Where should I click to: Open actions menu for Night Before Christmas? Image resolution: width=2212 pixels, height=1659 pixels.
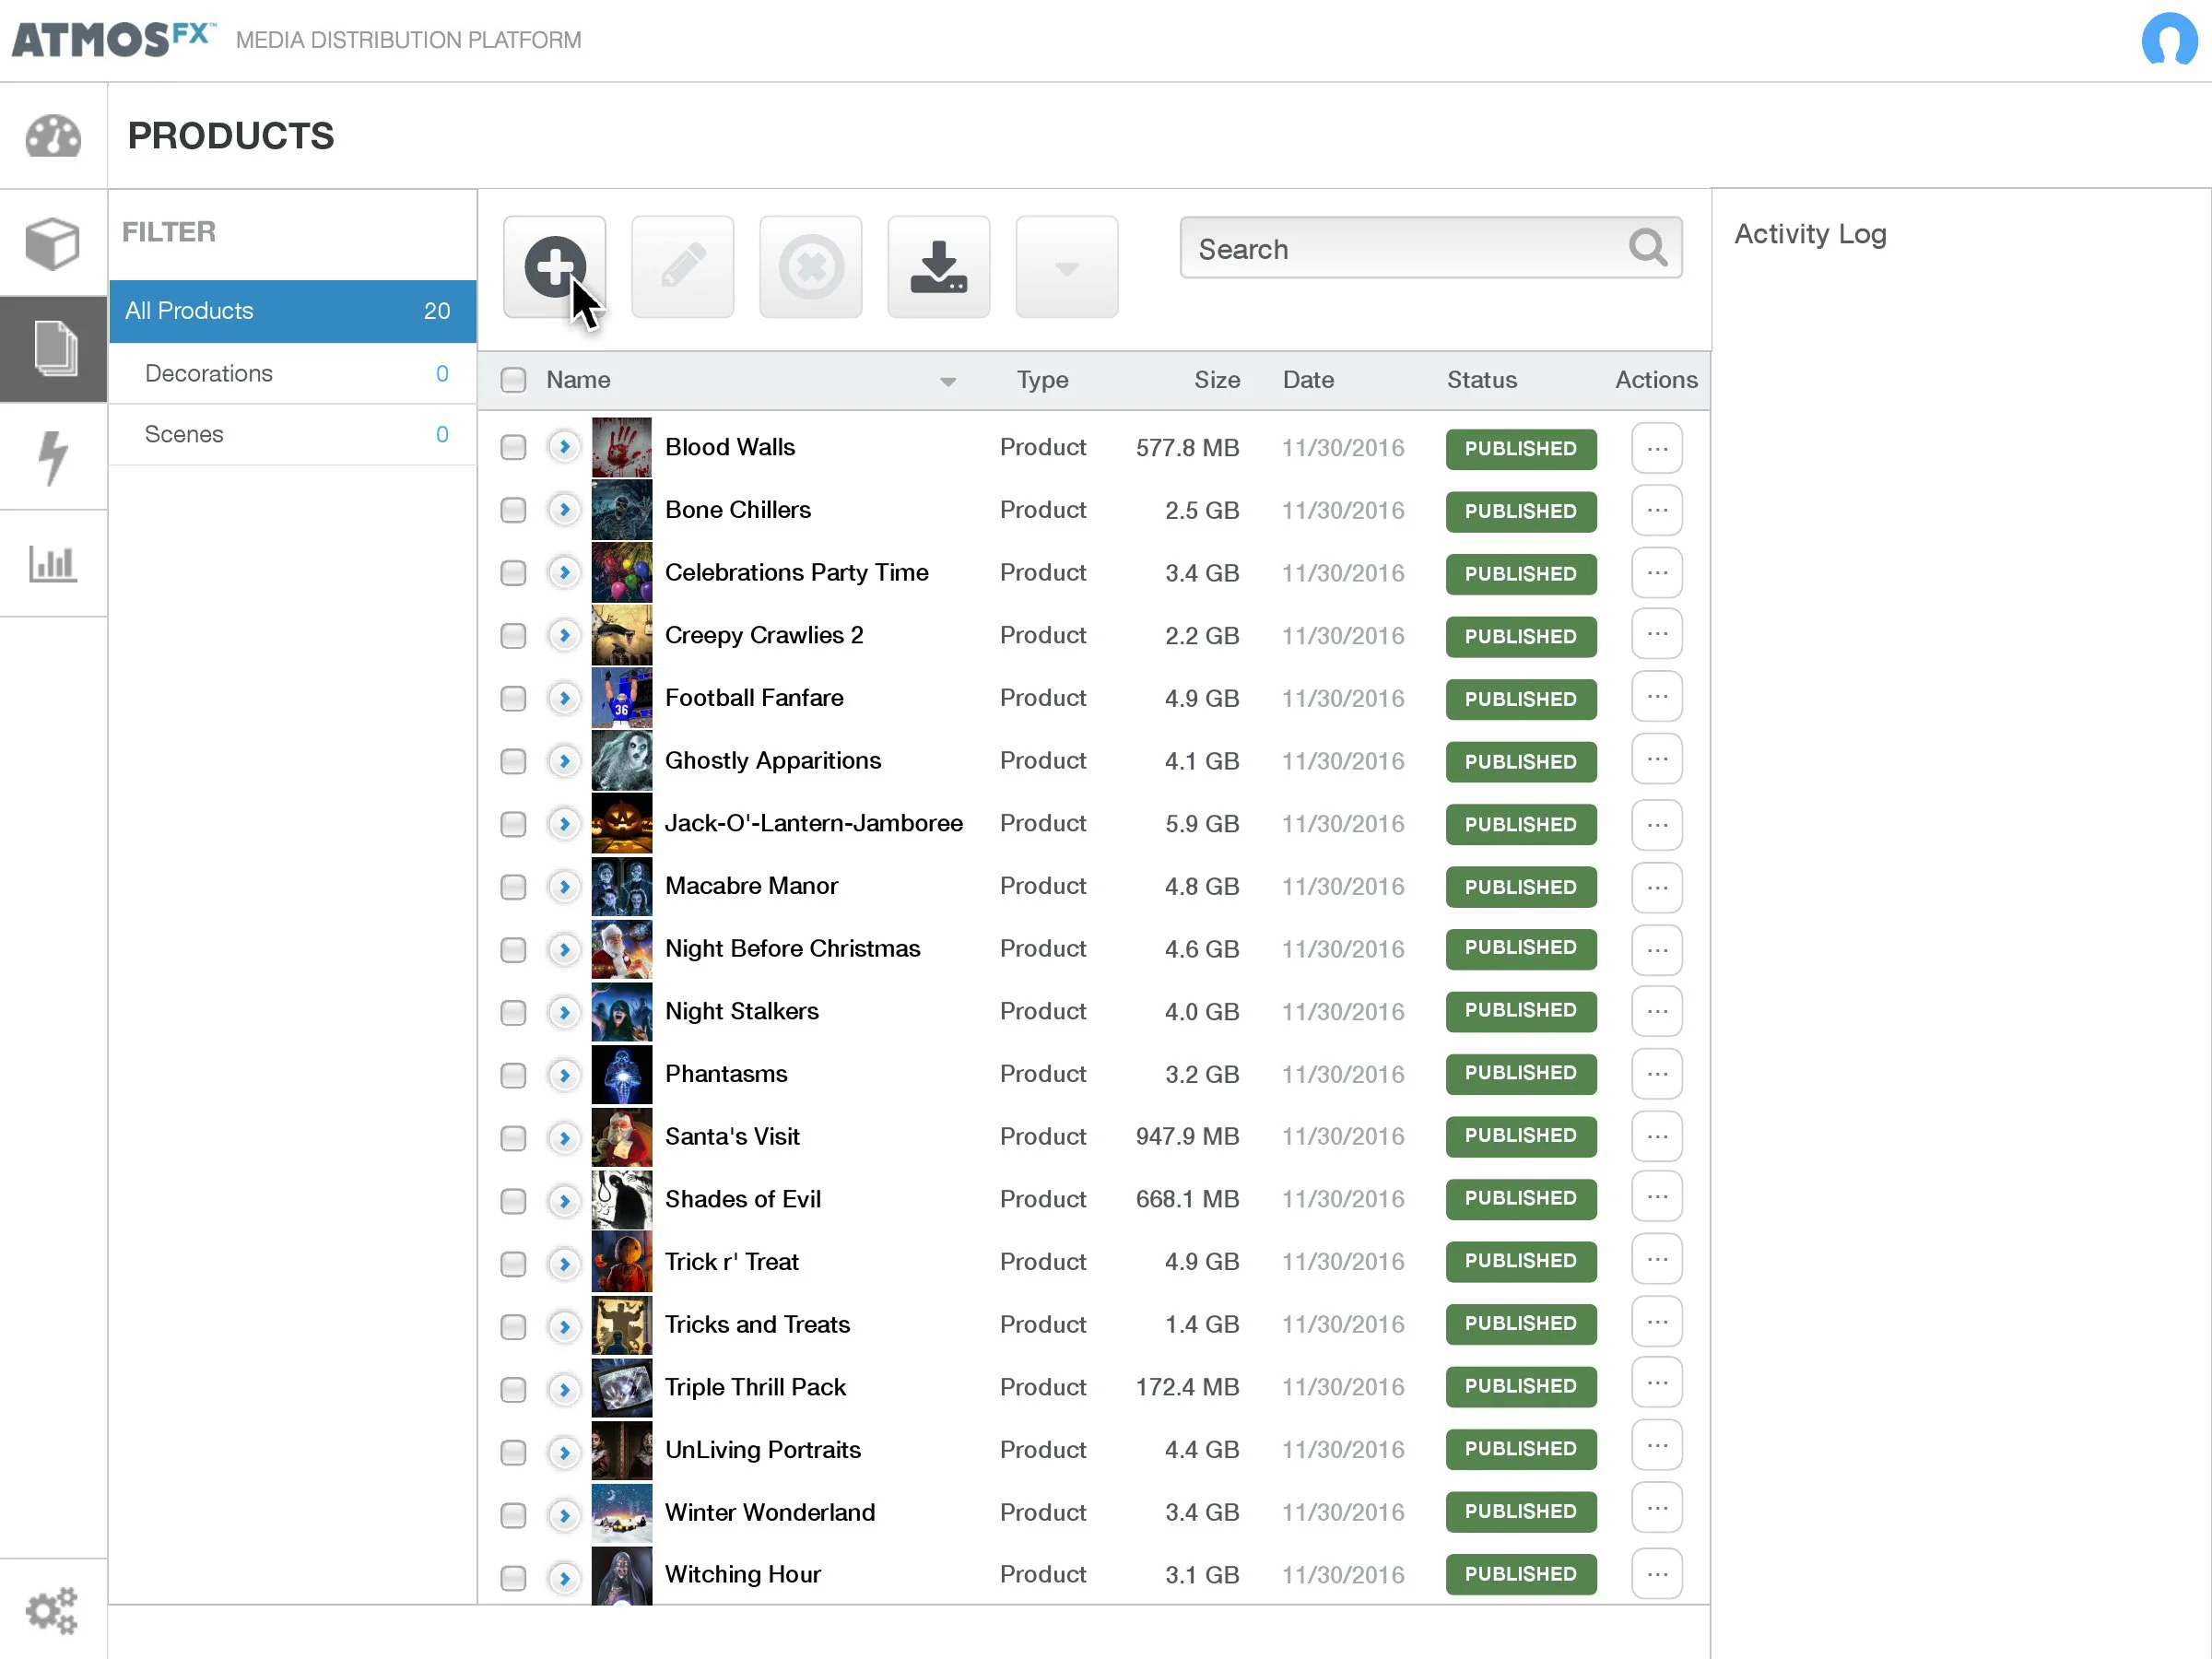click(1656, 949)
